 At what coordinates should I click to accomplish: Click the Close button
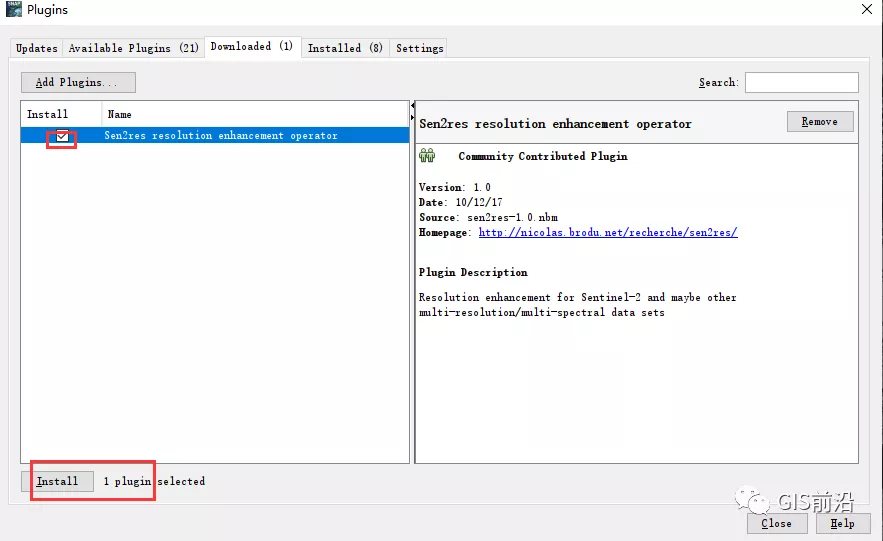[777, 524]
